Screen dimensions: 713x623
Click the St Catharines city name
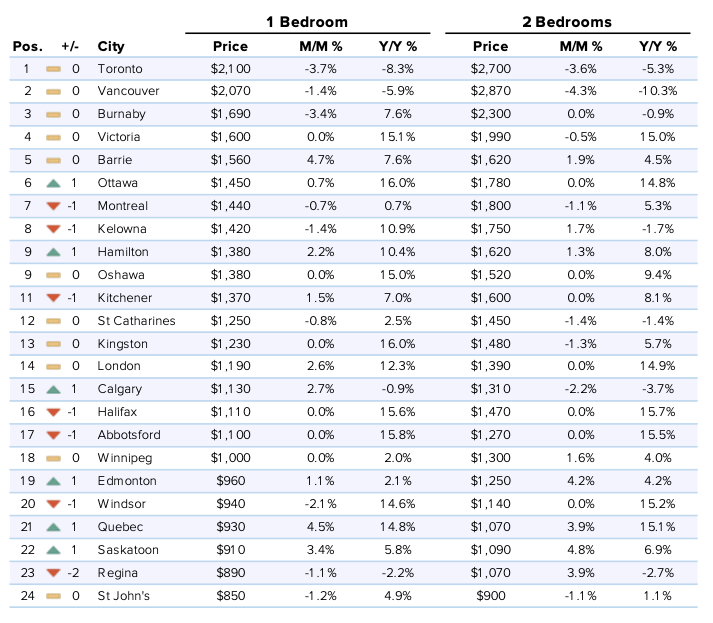(x=136, y=321)
